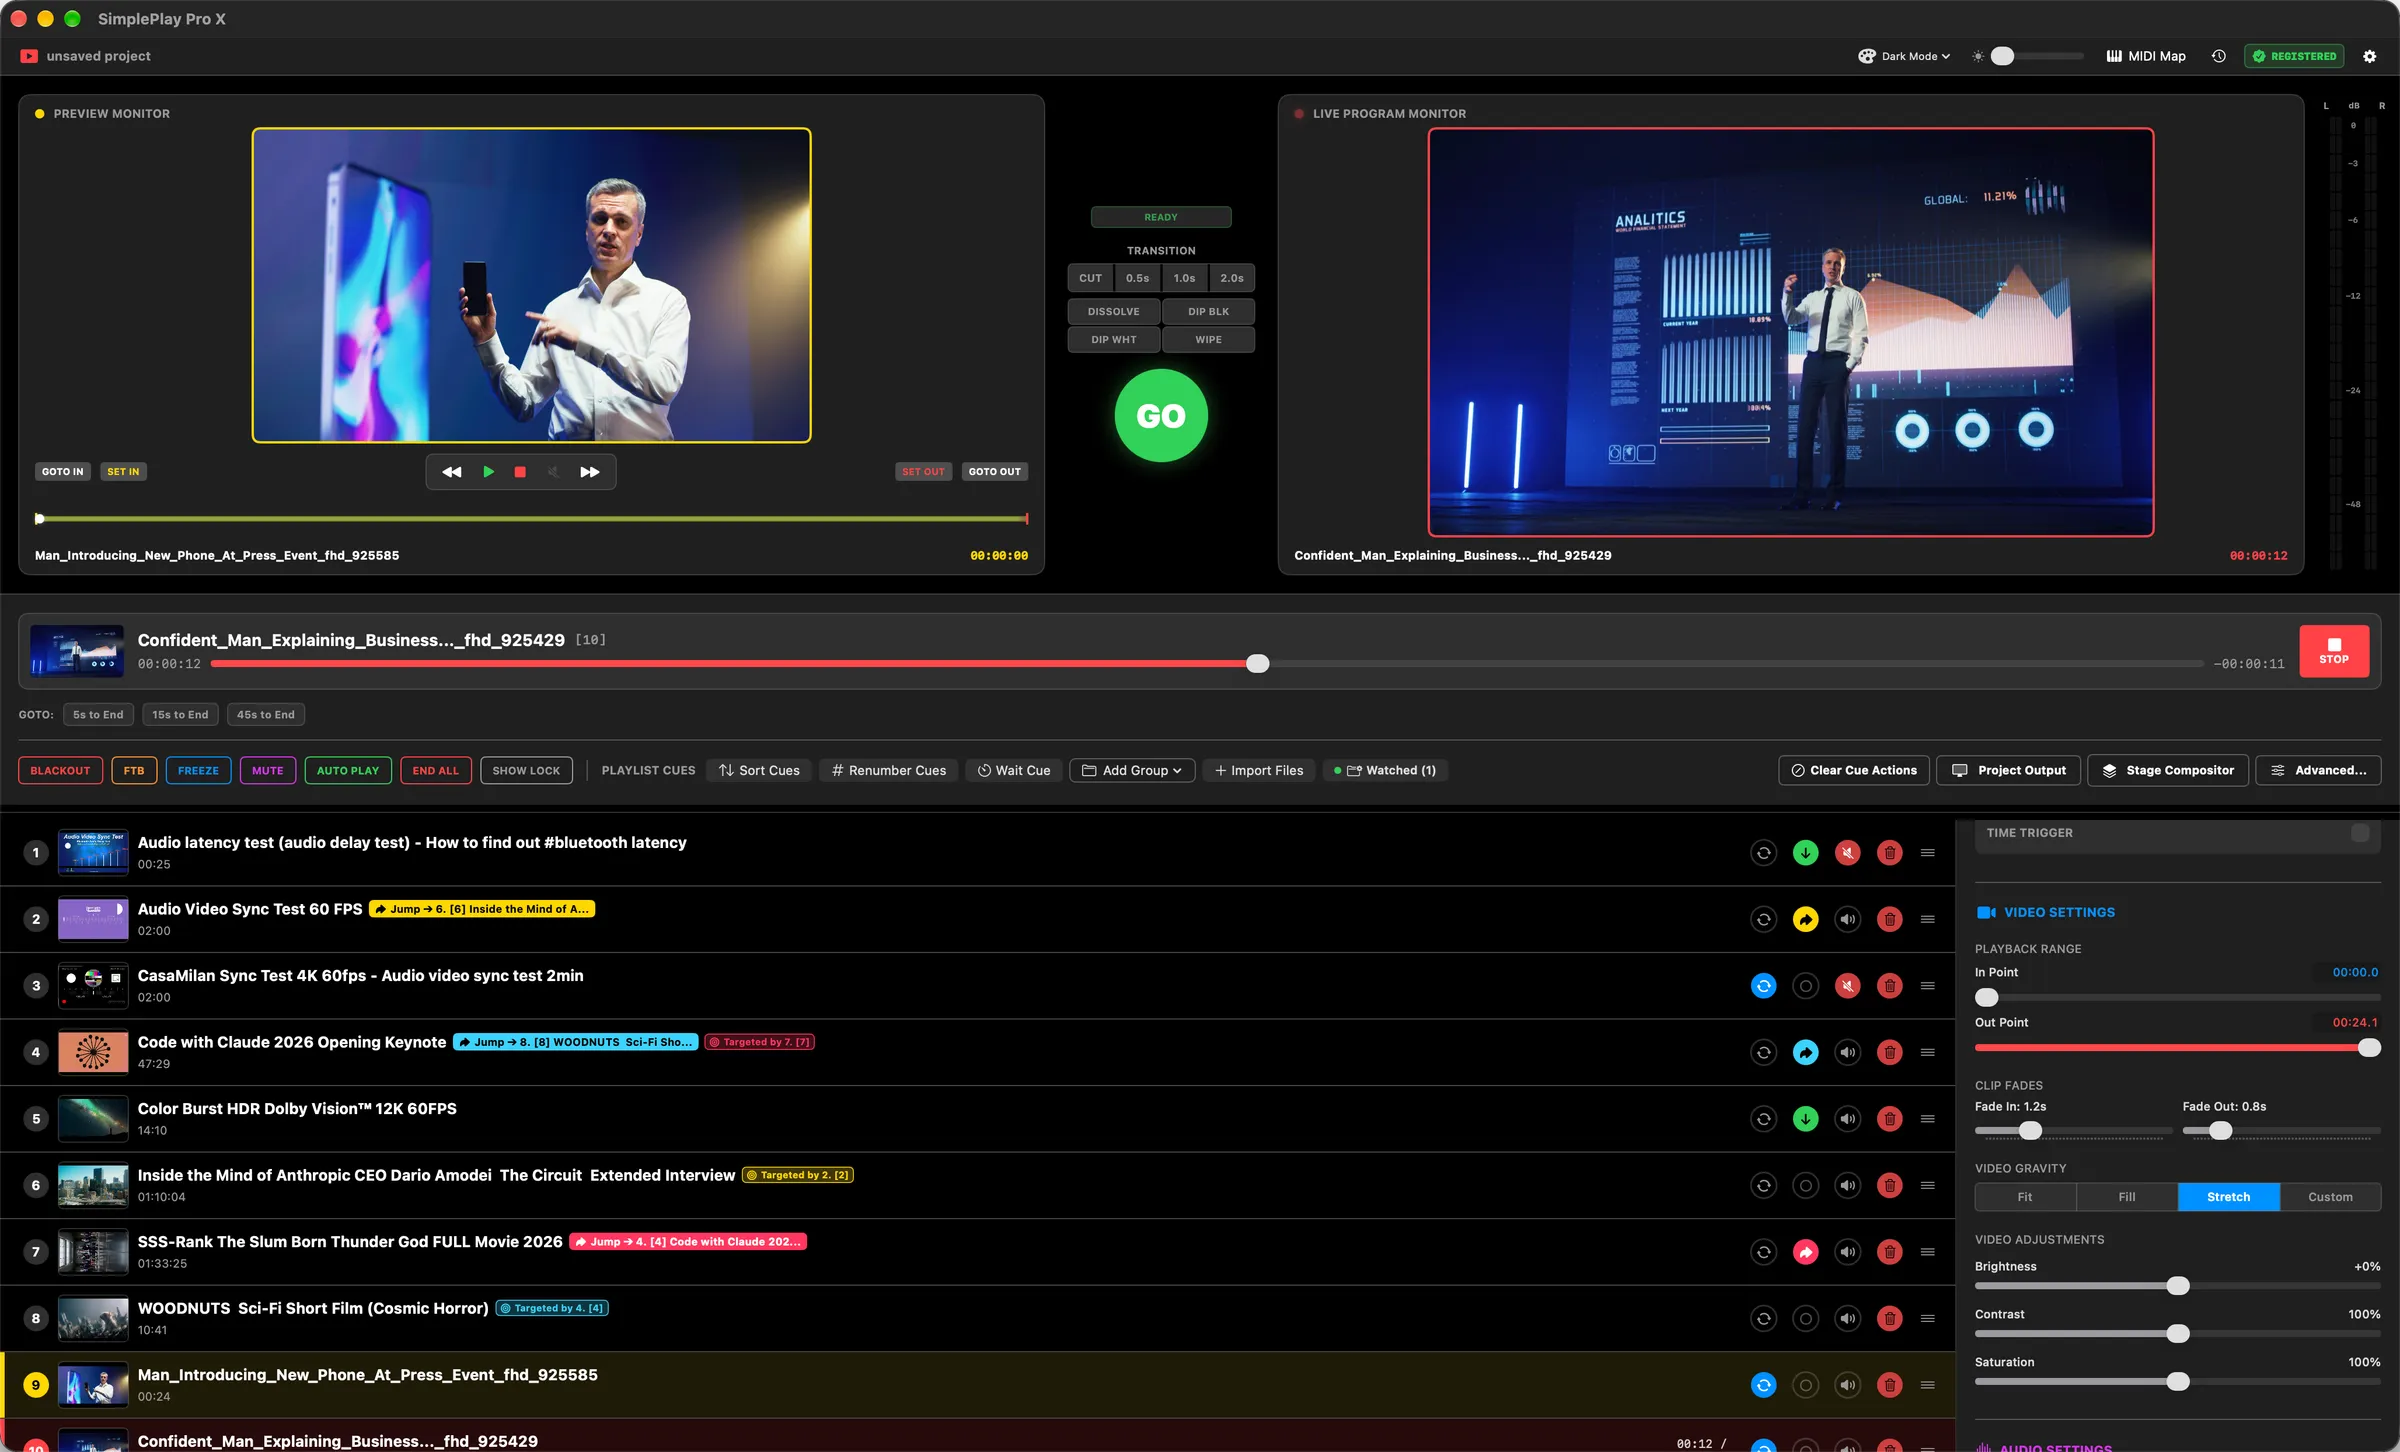The height and width of the screenshot is (1452, 2400).
Task: Open Stage Compositor
Action: (2168, 771)
